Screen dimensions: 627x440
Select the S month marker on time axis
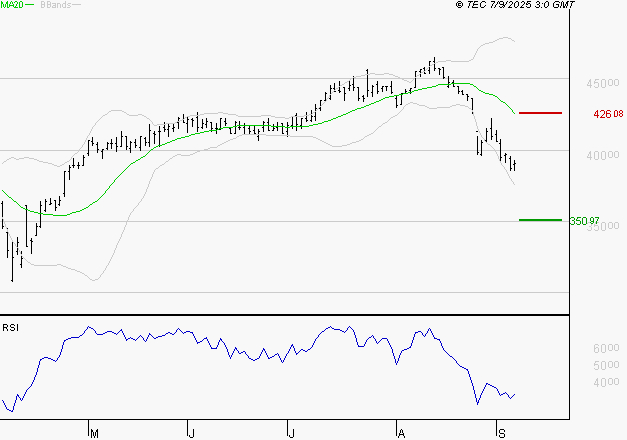[501, 433]
